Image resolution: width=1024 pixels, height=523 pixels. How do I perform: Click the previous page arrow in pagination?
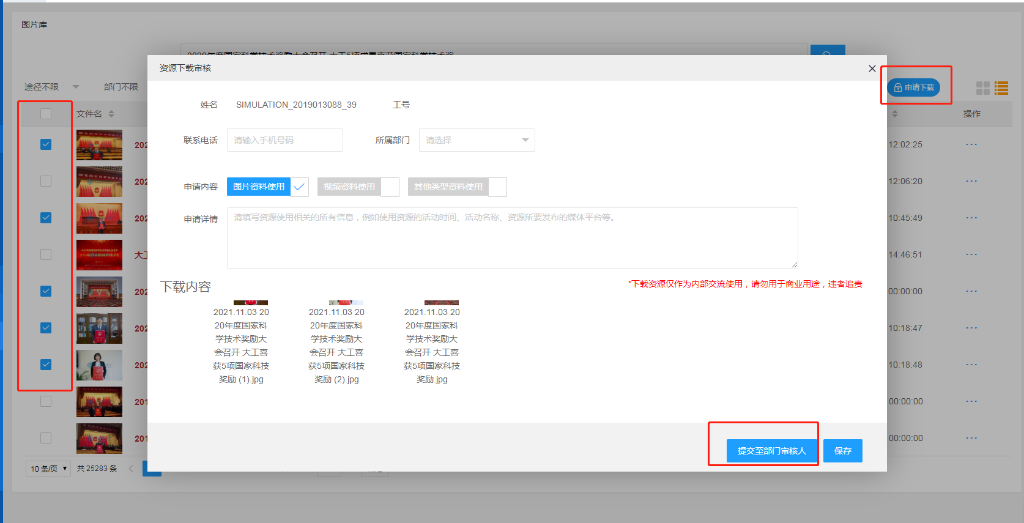pyautogui.click(x=129, y=468)
